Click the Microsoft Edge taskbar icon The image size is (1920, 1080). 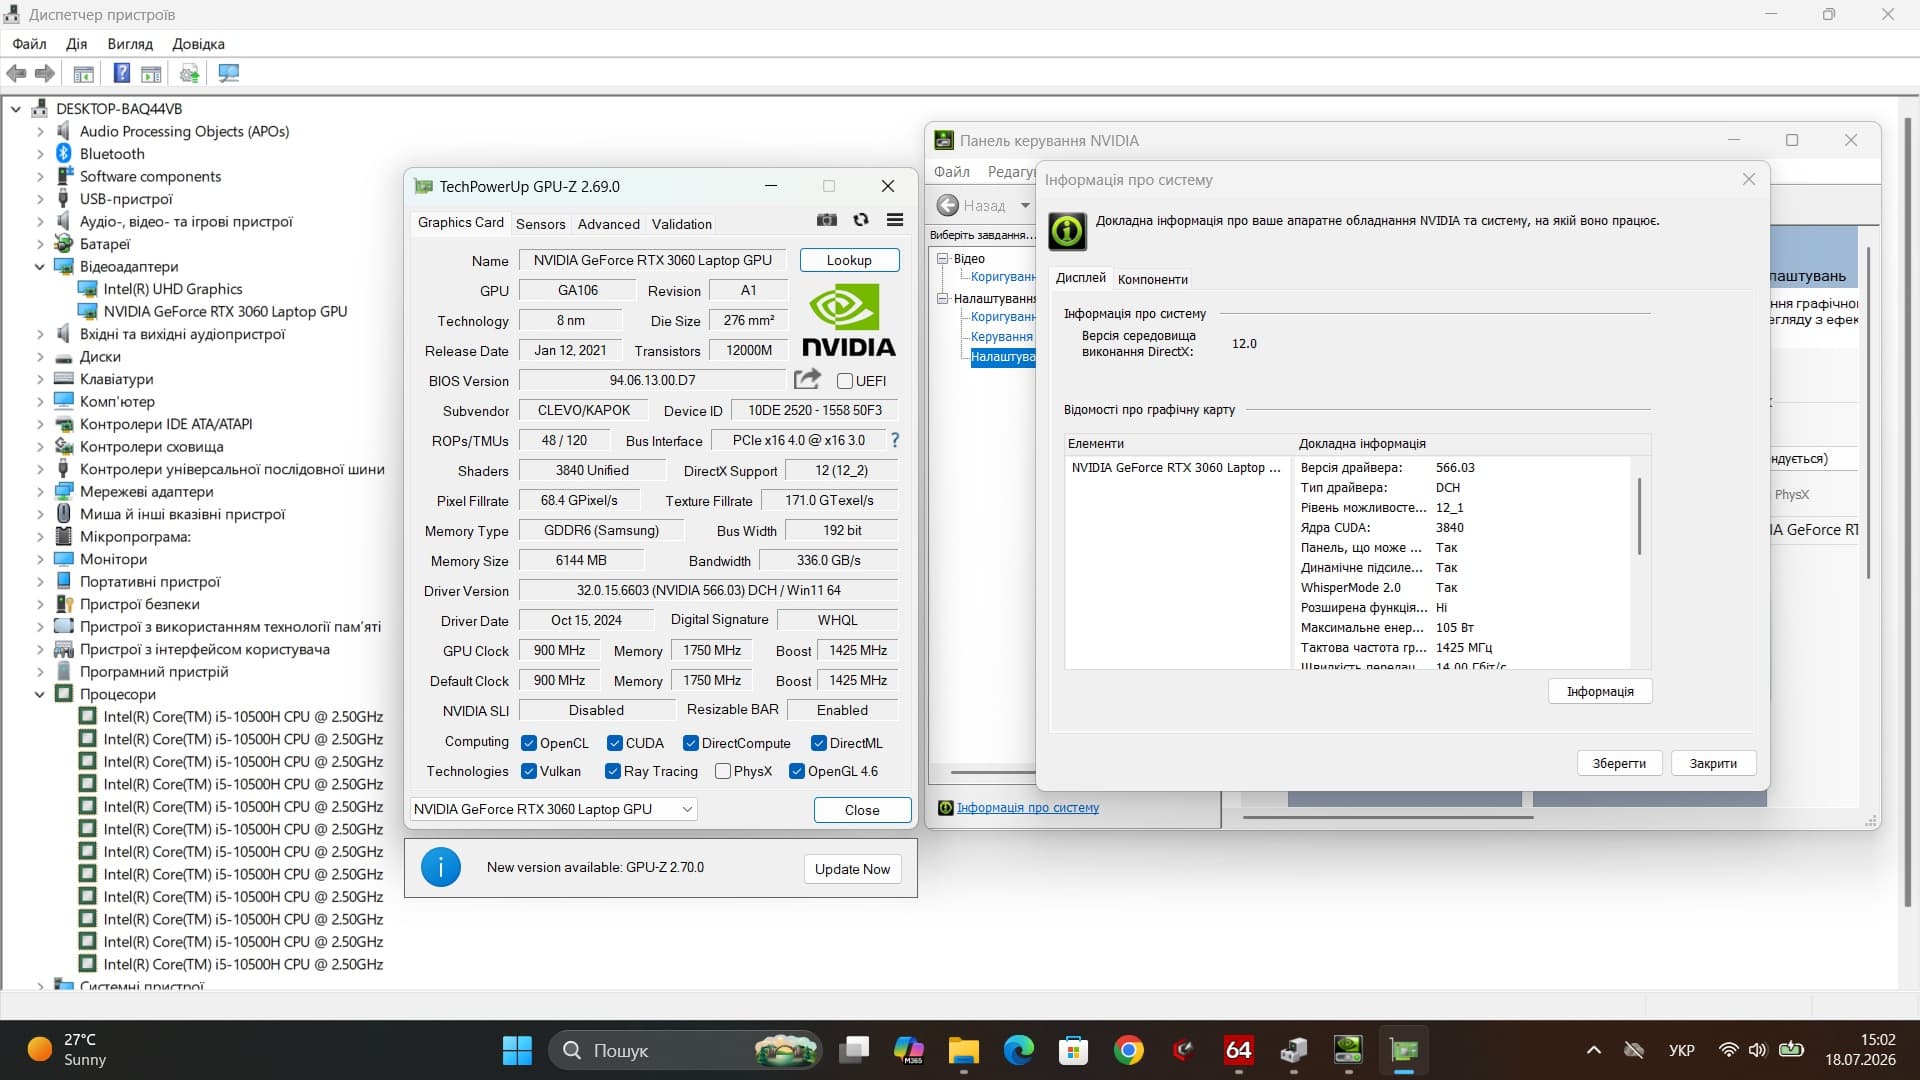tap(1019, 1050)
